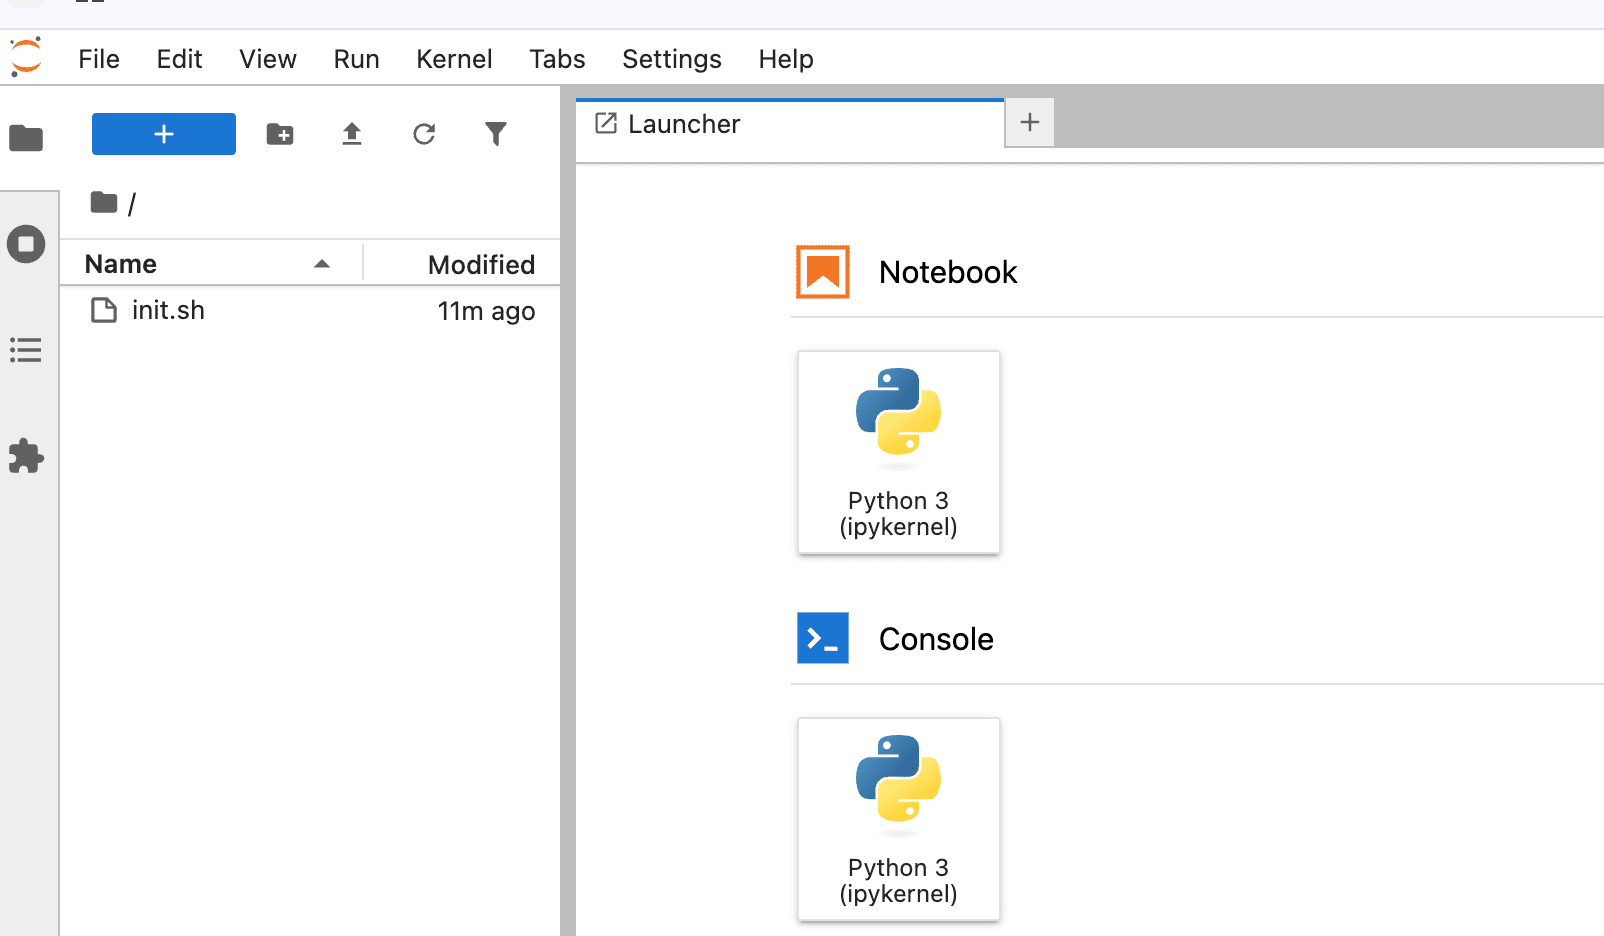1604x936 pixels.
Task: Add a new tab with plus button
Action: pos(1030,123)
